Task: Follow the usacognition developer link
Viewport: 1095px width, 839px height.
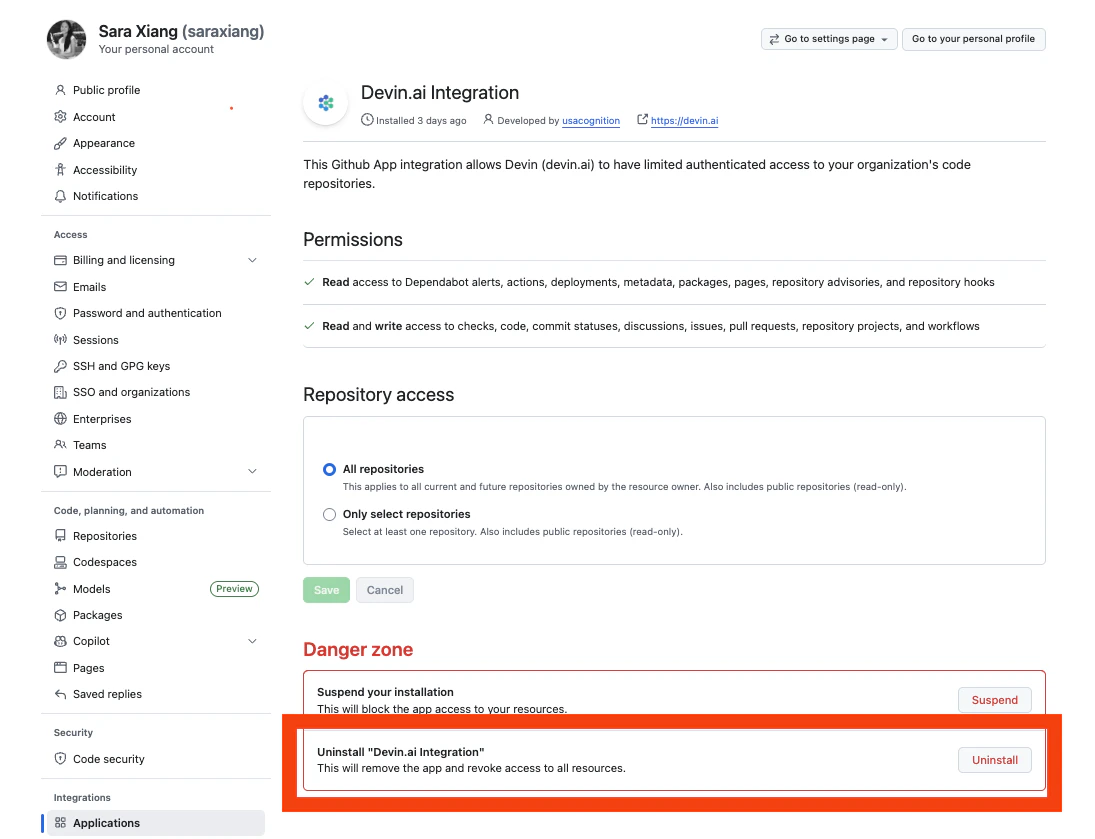Action: (590, 120)
